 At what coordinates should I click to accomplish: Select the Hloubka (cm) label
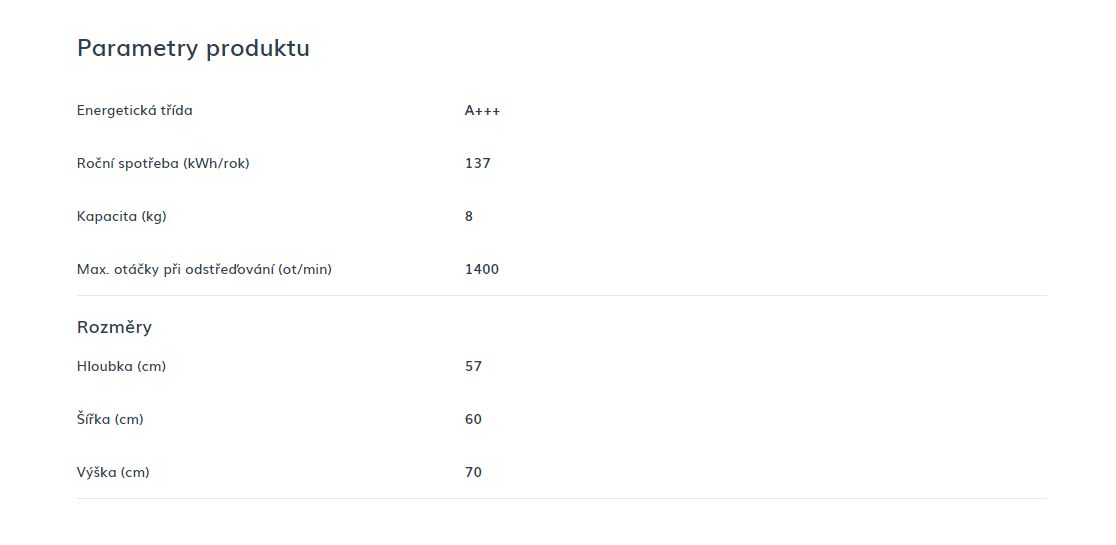(122, 366)
